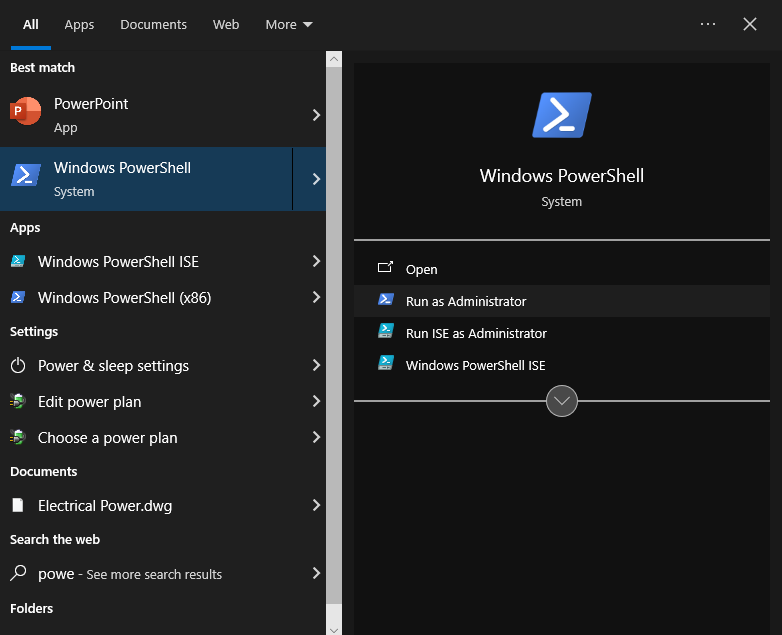Expand Edit power plan chevron
Screen dimensions: 782x635
(316, 401)
